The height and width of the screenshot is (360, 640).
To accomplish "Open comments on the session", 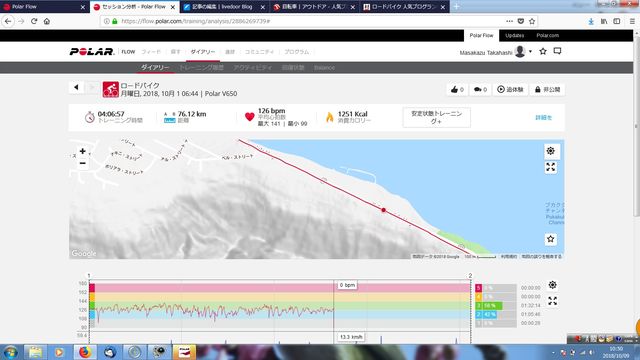I will pos(480,89).
